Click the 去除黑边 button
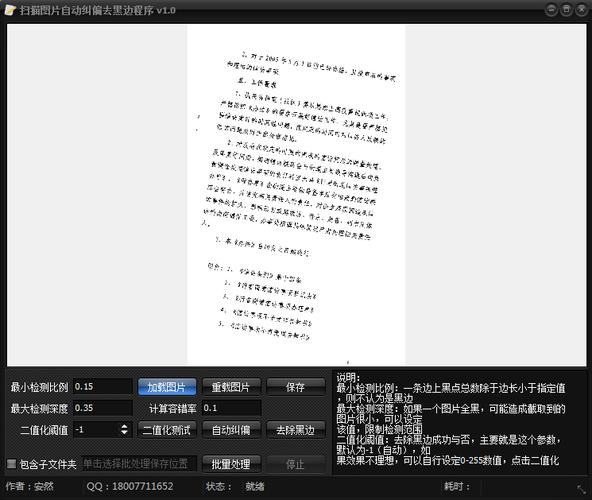 click(296, 430)
